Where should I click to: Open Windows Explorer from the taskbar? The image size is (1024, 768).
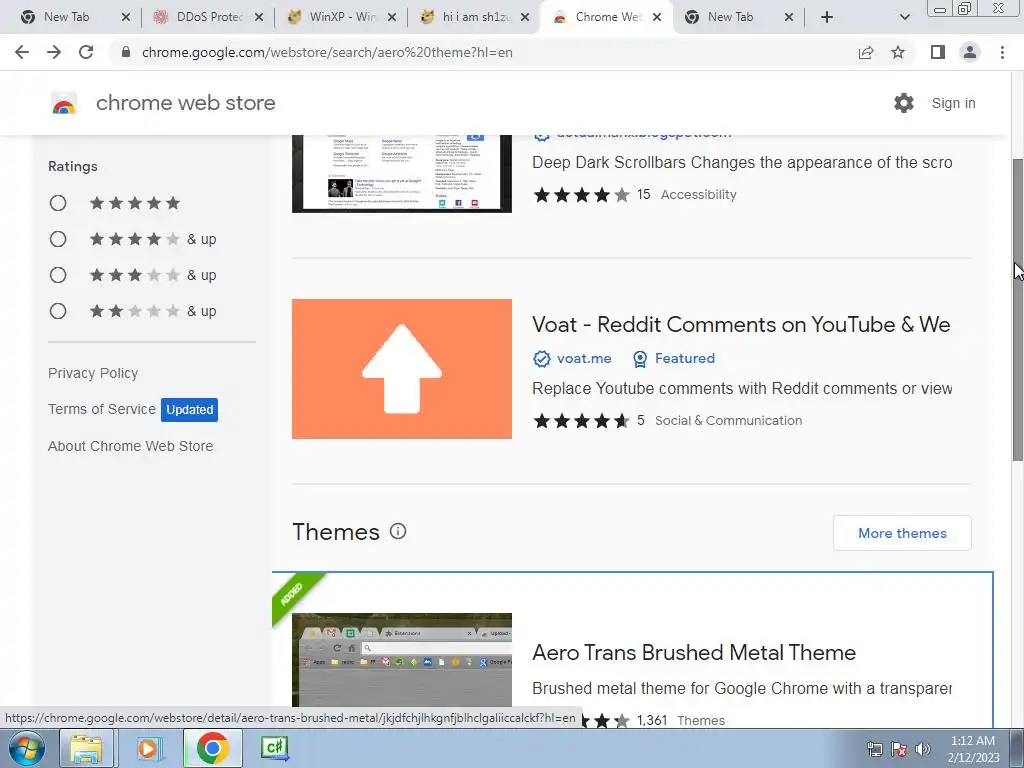[x=87, y=748]
